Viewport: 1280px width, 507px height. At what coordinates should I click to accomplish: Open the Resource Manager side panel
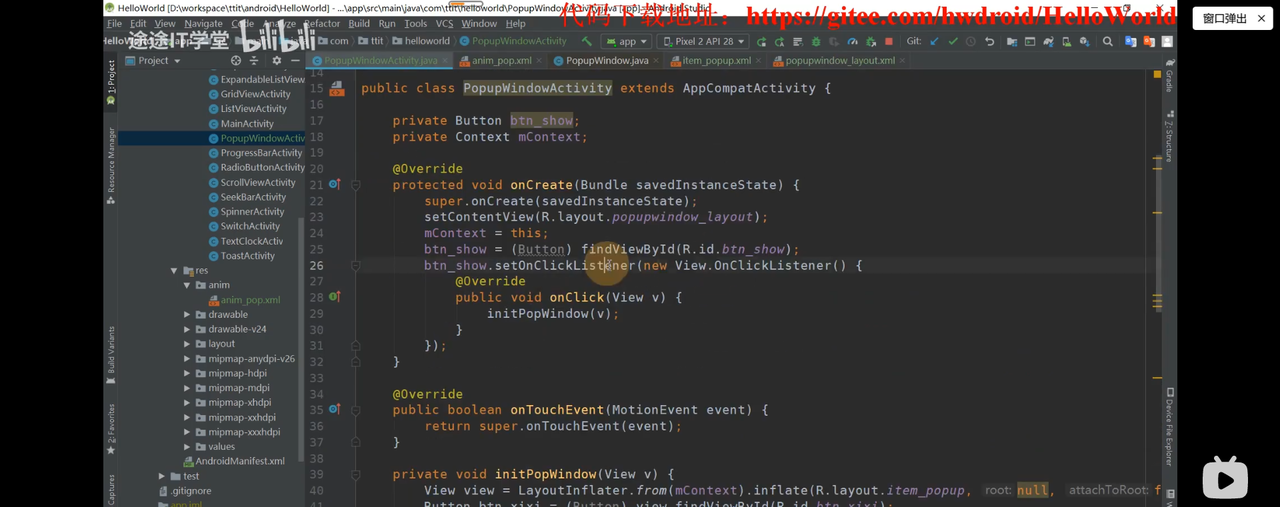(x=111, y=165)
